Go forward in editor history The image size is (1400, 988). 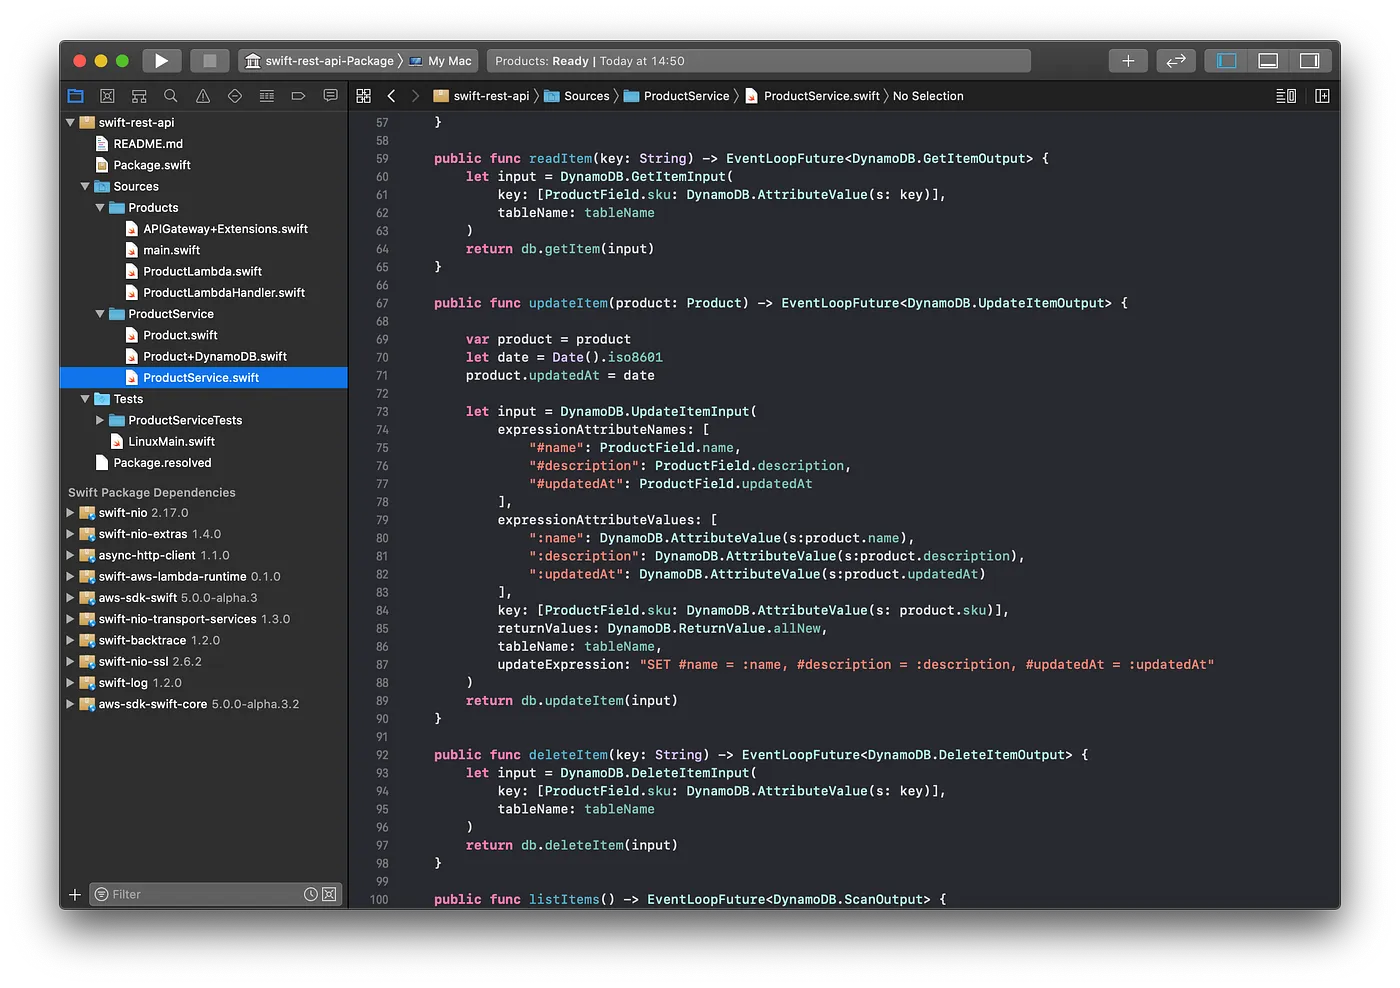tap(415, 96)
